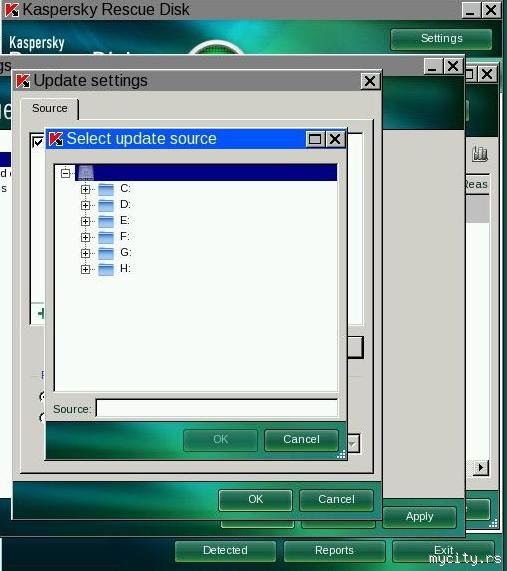Image resolution: width=507 pixels, height=571 pixels.
Task: Click the E: label in tree
Action: pyautogui.click(x=125, y=220)
